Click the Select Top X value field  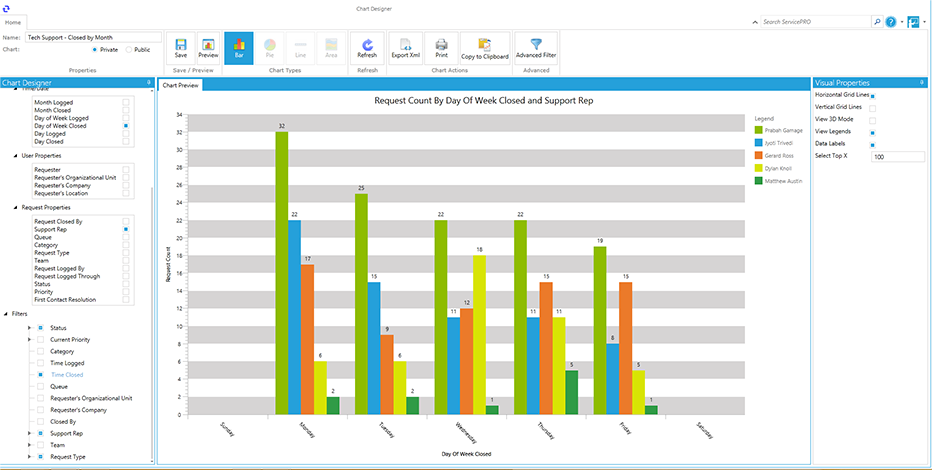click(x=898, y=157)
